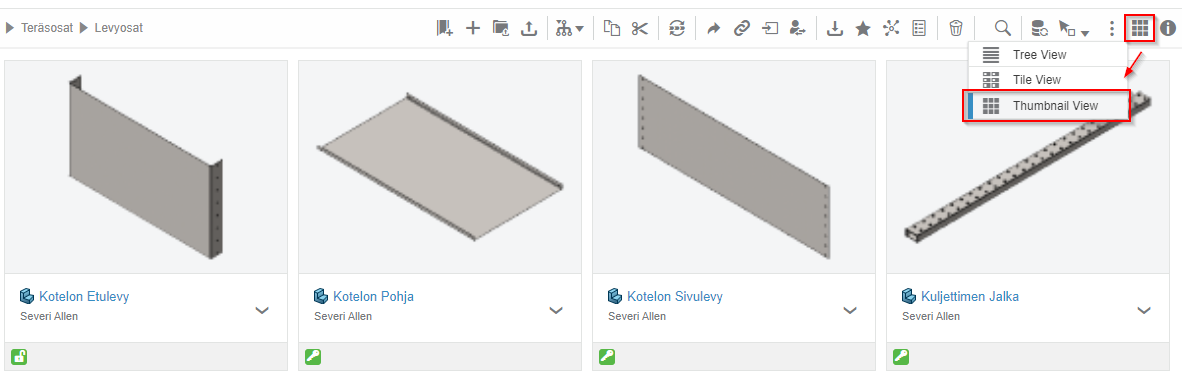This screenshot has height=388, width=1183.
Task: Click the plus icon to add new item
Action: point(472,29)
